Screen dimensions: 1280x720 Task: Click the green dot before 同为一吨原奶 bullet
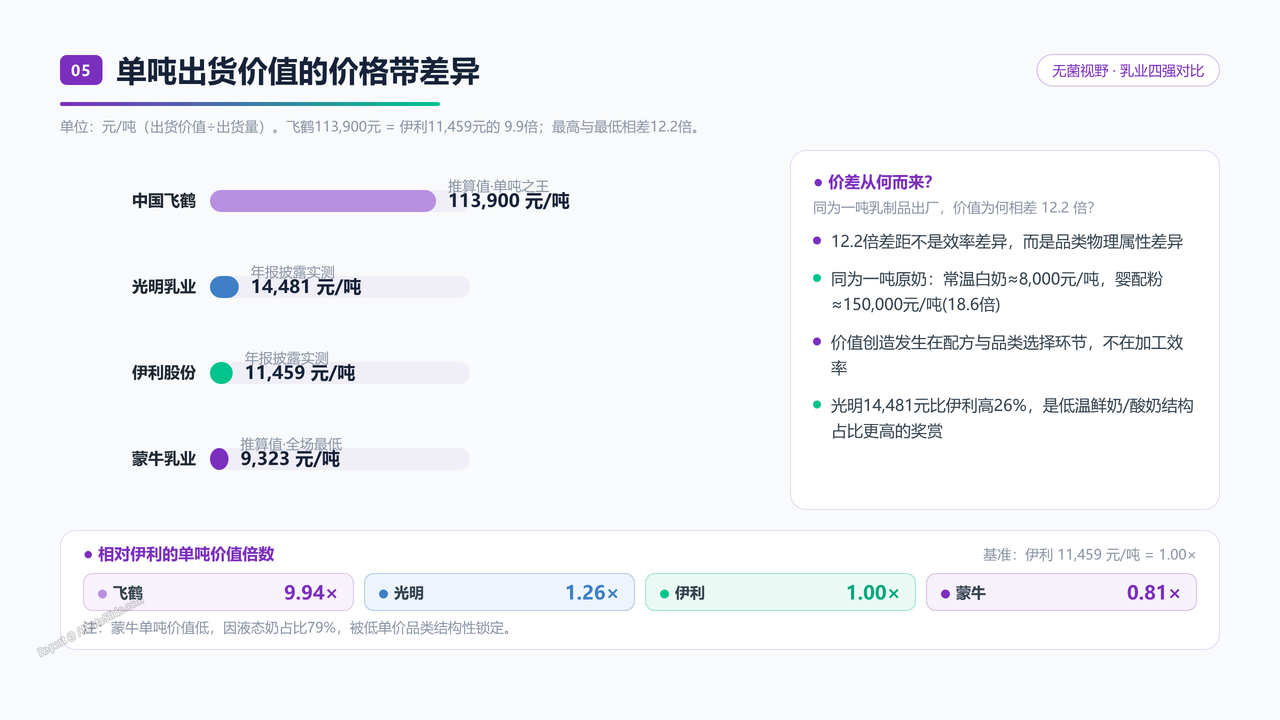817,278
